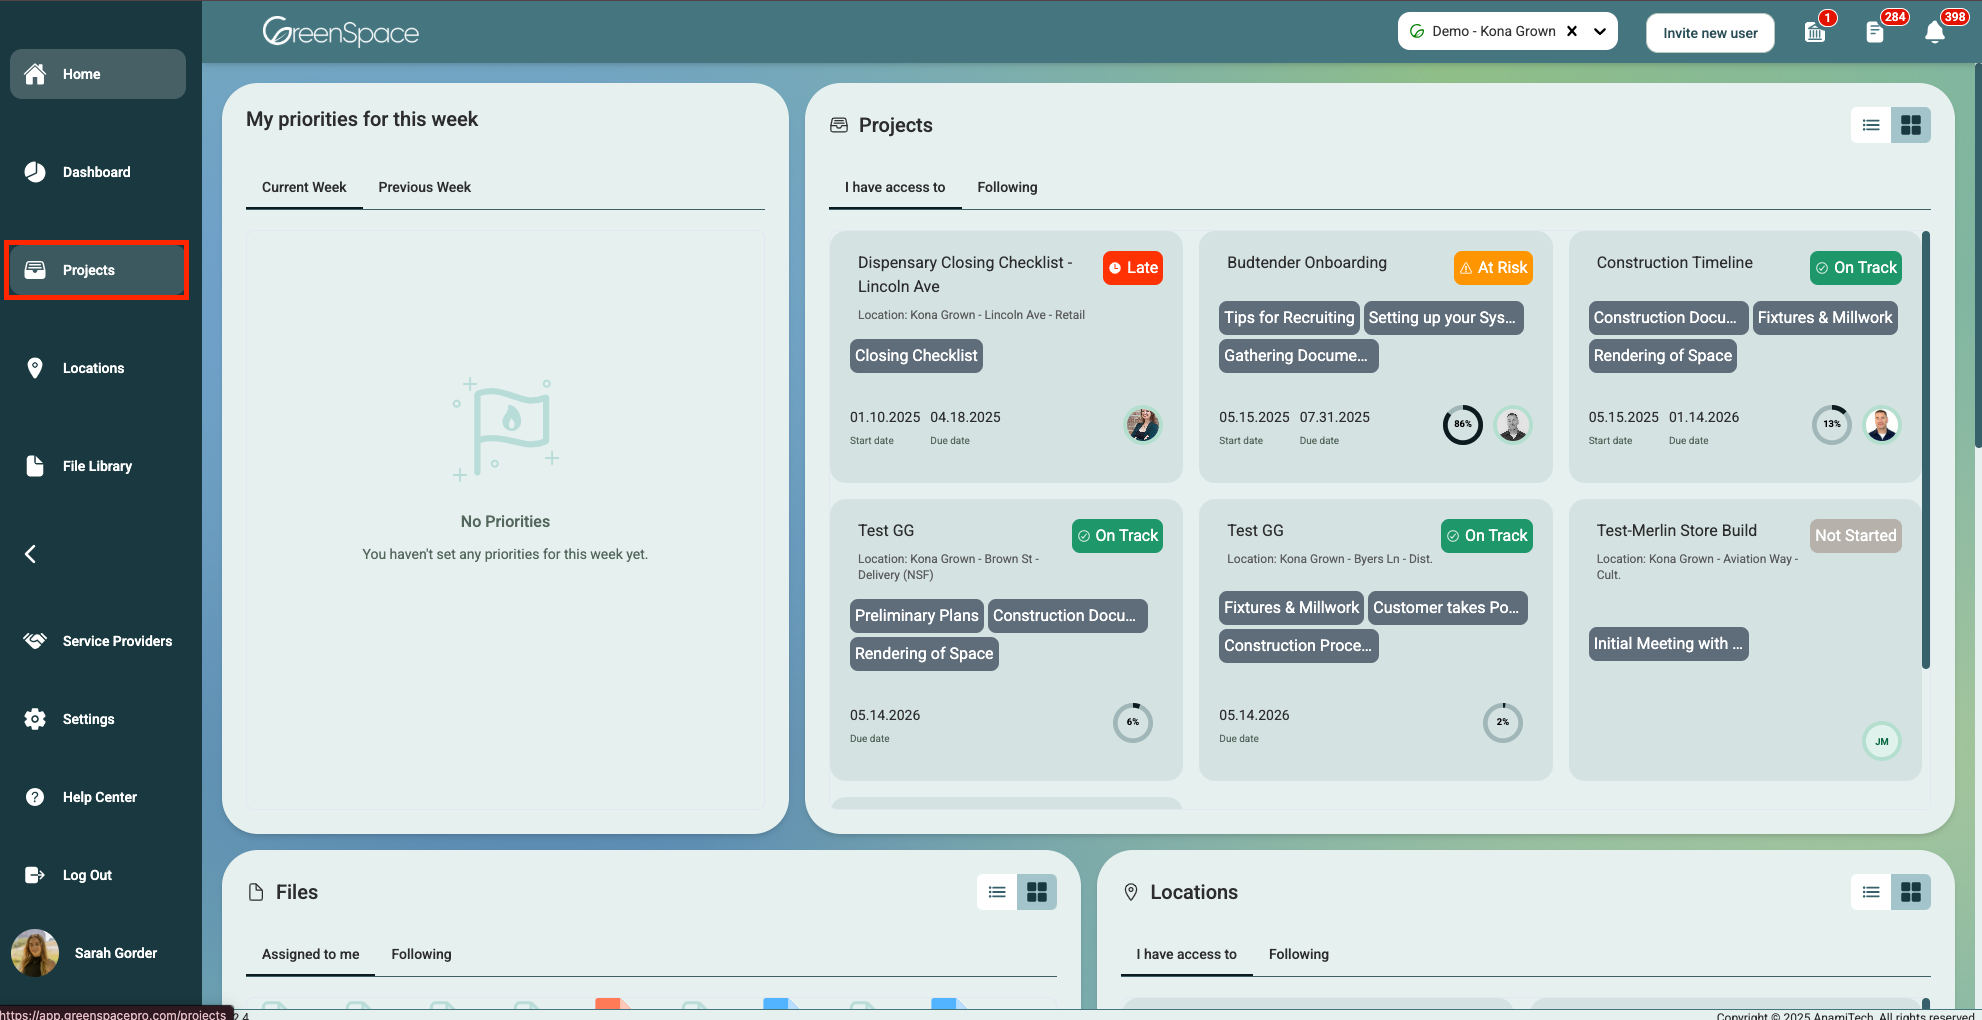Screen dimensions: 1982x1020
Task: Click the Projects panel header icon
Action: point(839,125)
